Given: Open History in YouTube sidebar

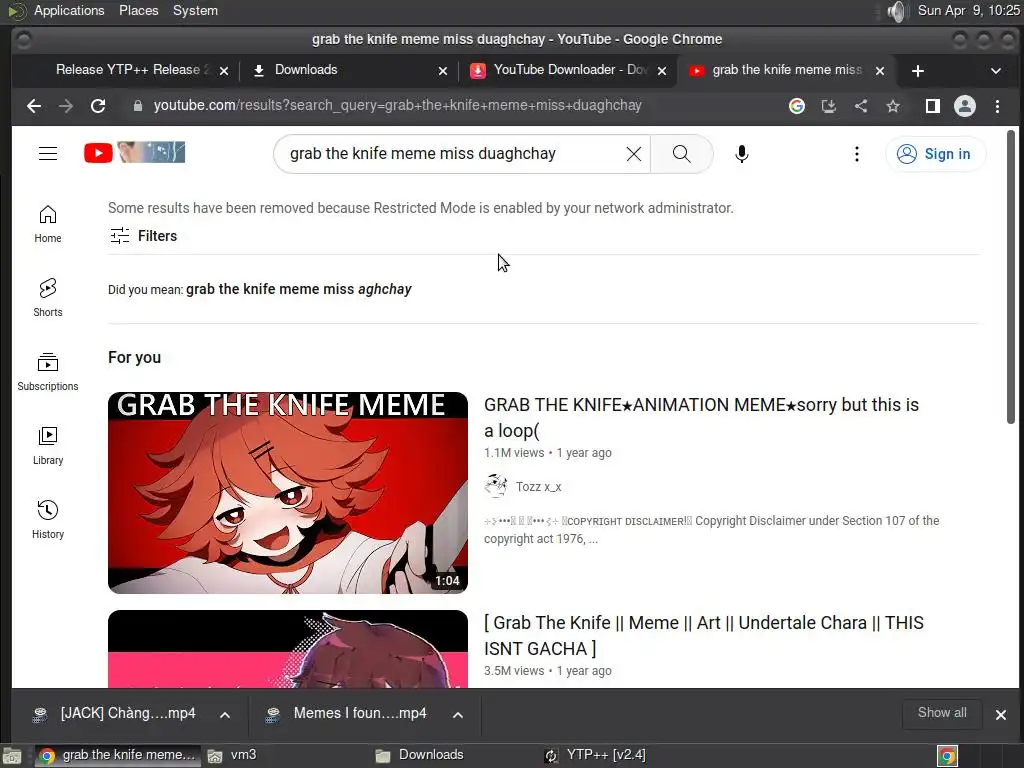Looking at the screenshot, I should click(x=48, y=520).
